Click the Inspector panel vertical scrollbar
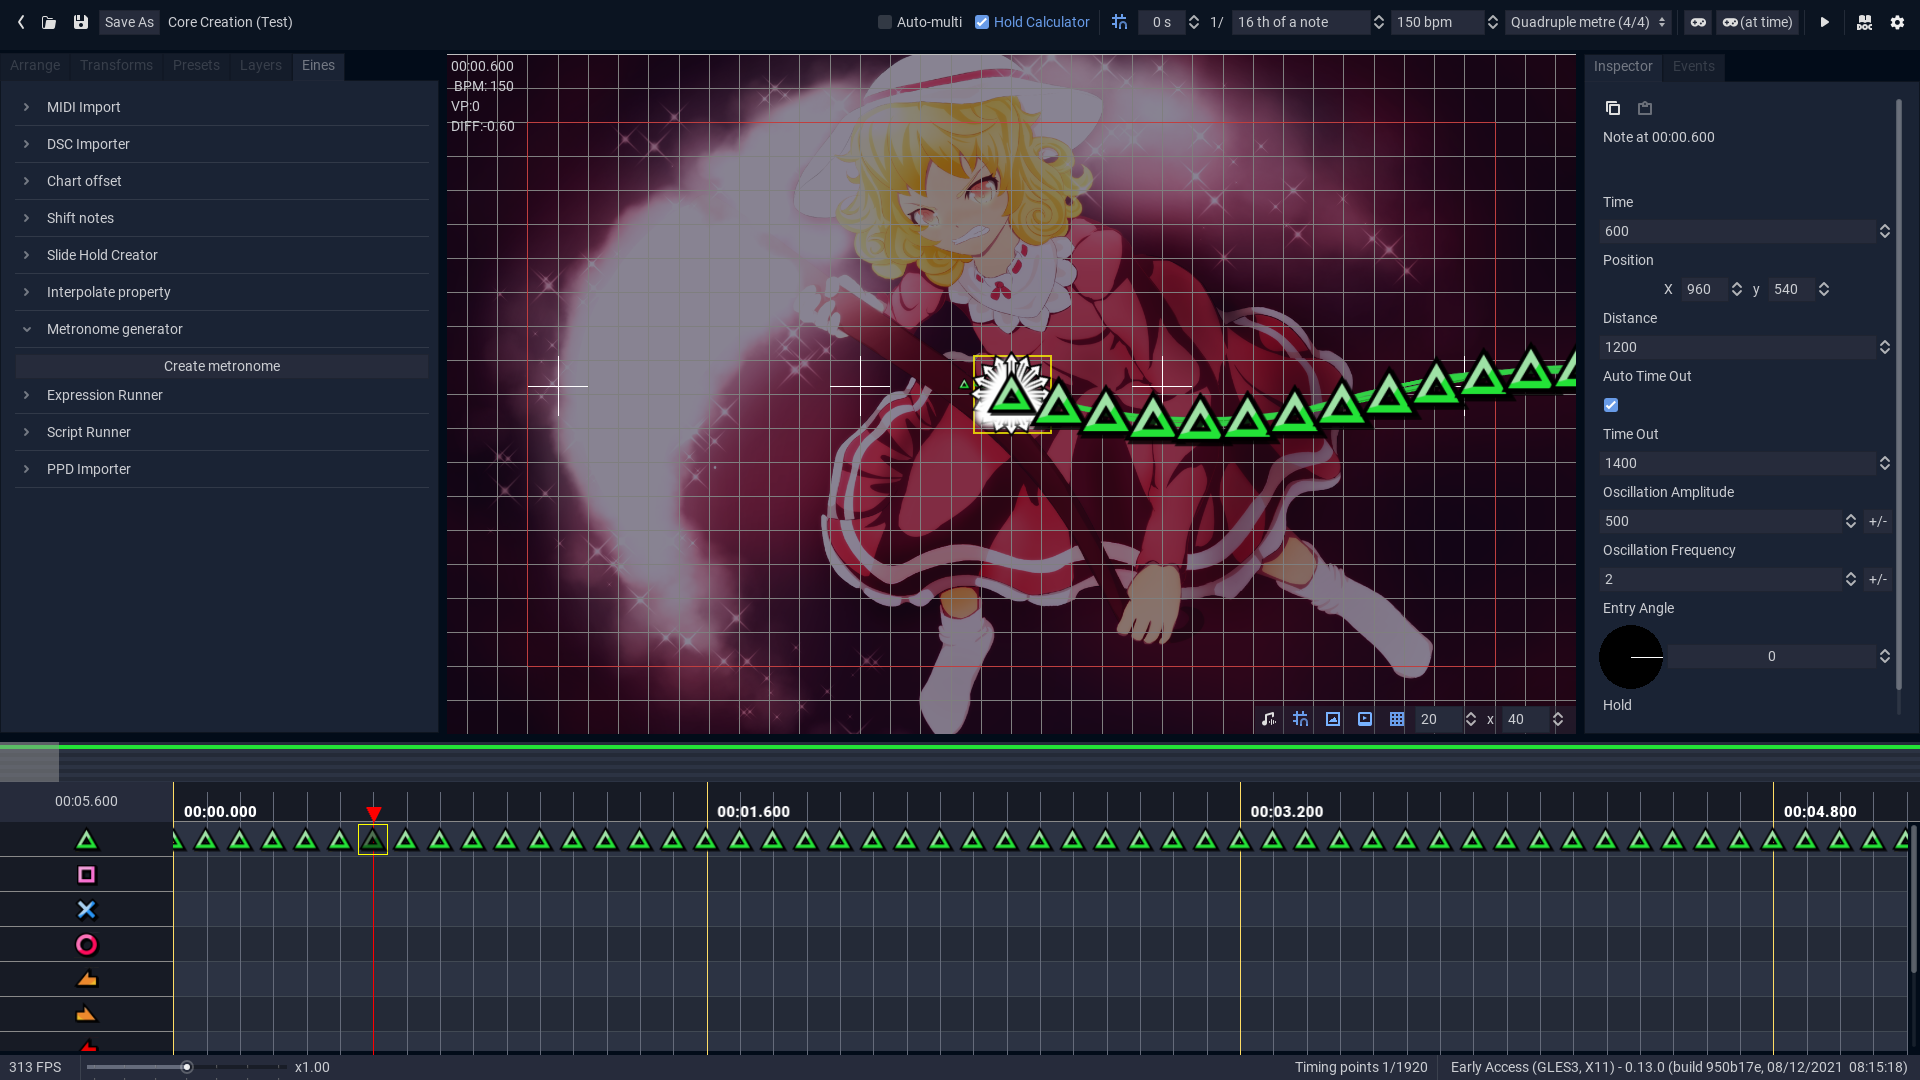Viewport: 1920px width, 1080px height. (x=1898, y=394)
